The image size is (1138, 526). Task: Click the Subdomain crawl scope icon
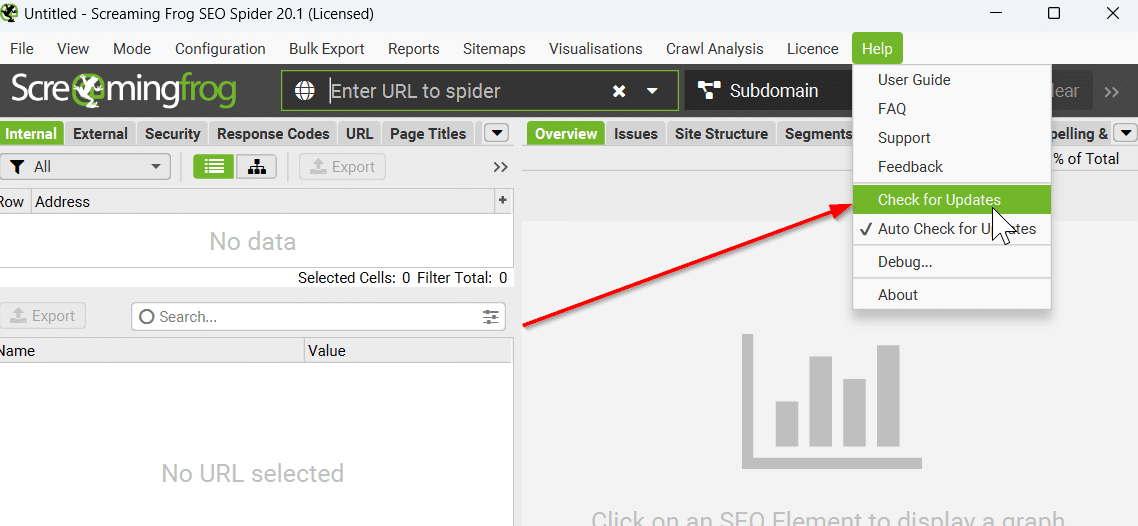point(709,91)
